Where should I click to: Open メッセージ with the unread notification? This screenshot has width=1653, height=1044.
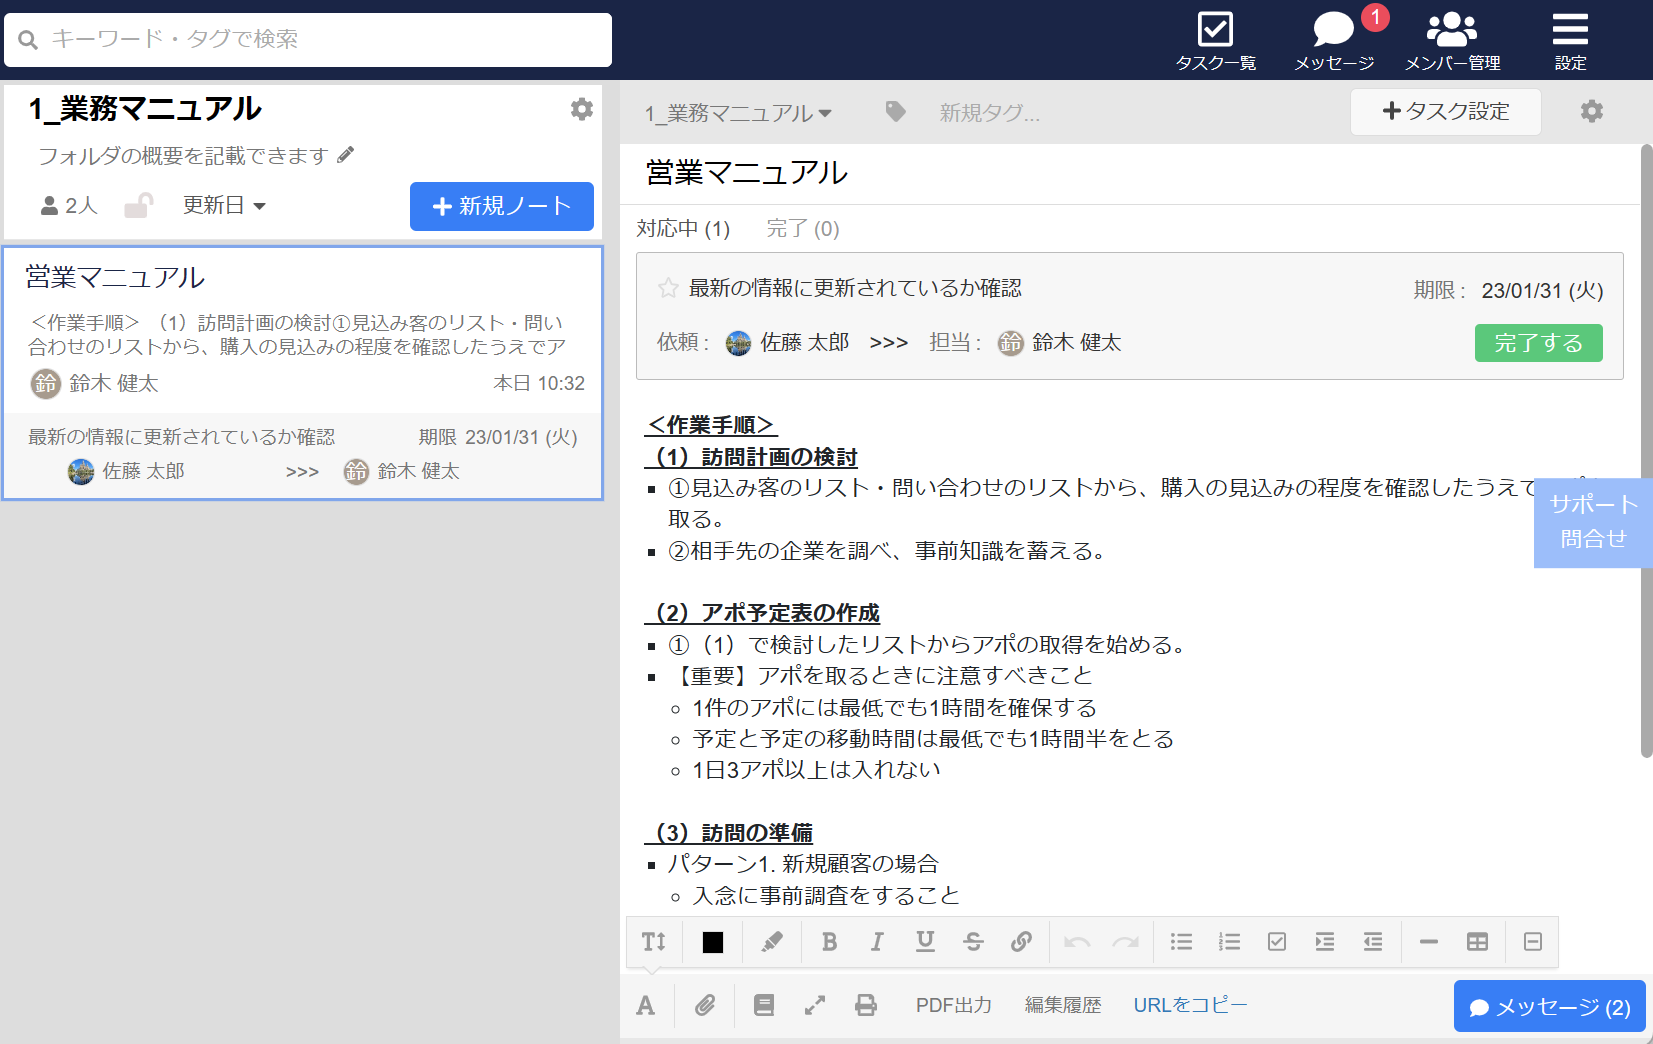[x=1333, y=40]
